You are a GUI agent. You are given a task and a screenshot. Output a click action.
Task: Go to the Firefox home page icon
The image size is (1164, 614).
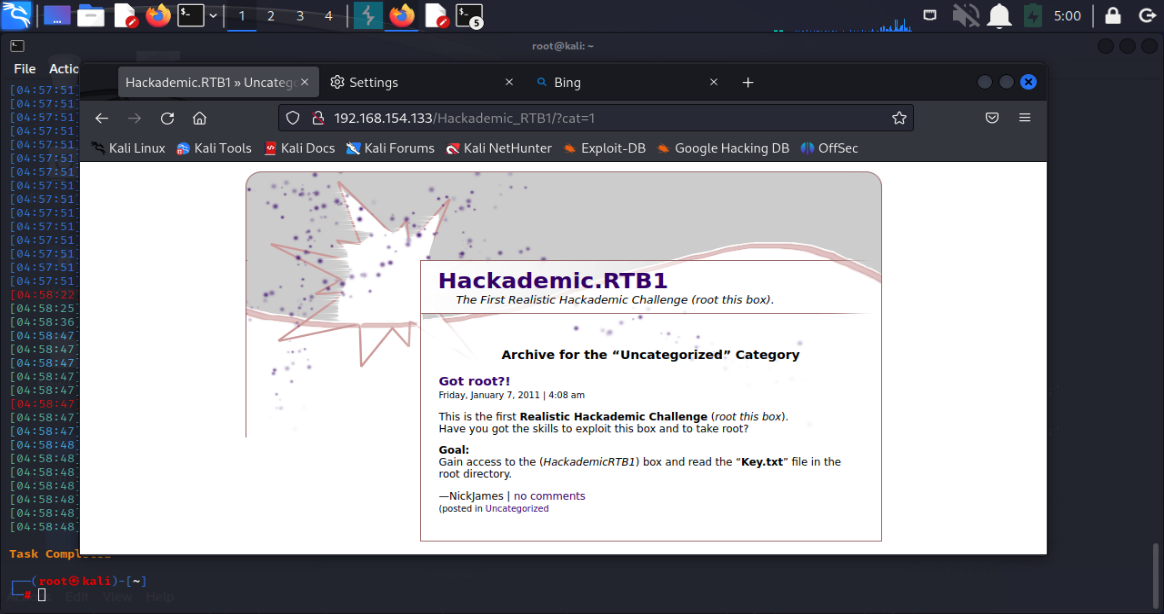[200, 118]
